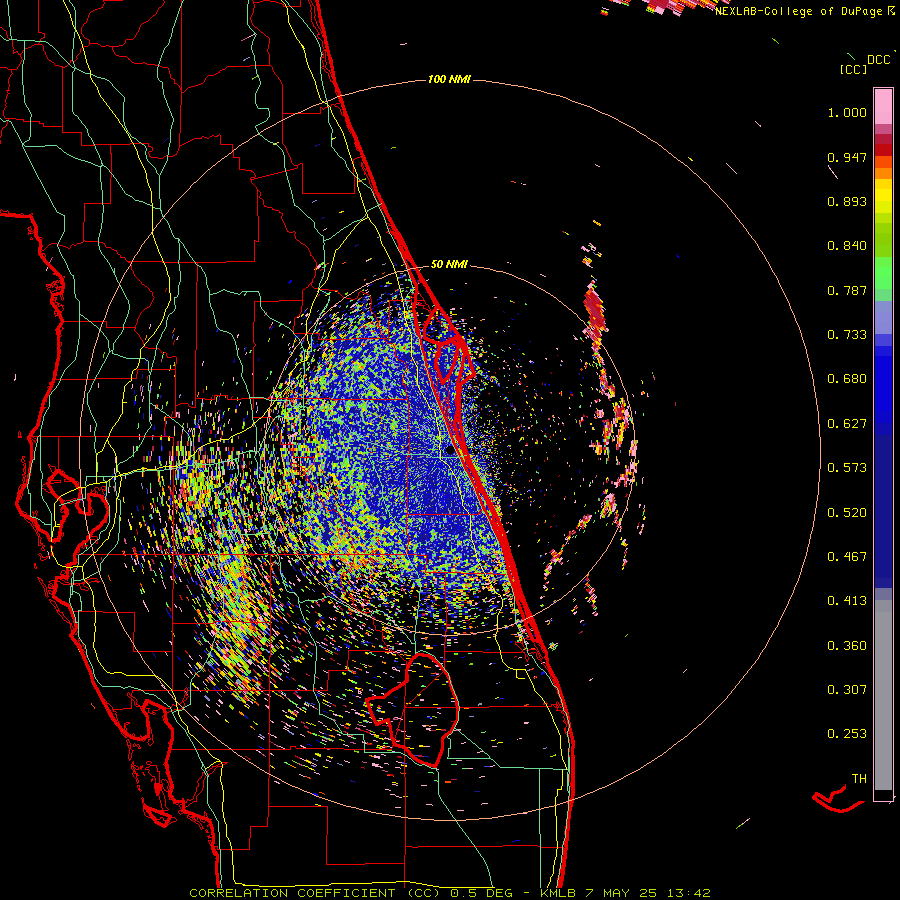Click the red colorbar segment below 1.000

point(883,150)
